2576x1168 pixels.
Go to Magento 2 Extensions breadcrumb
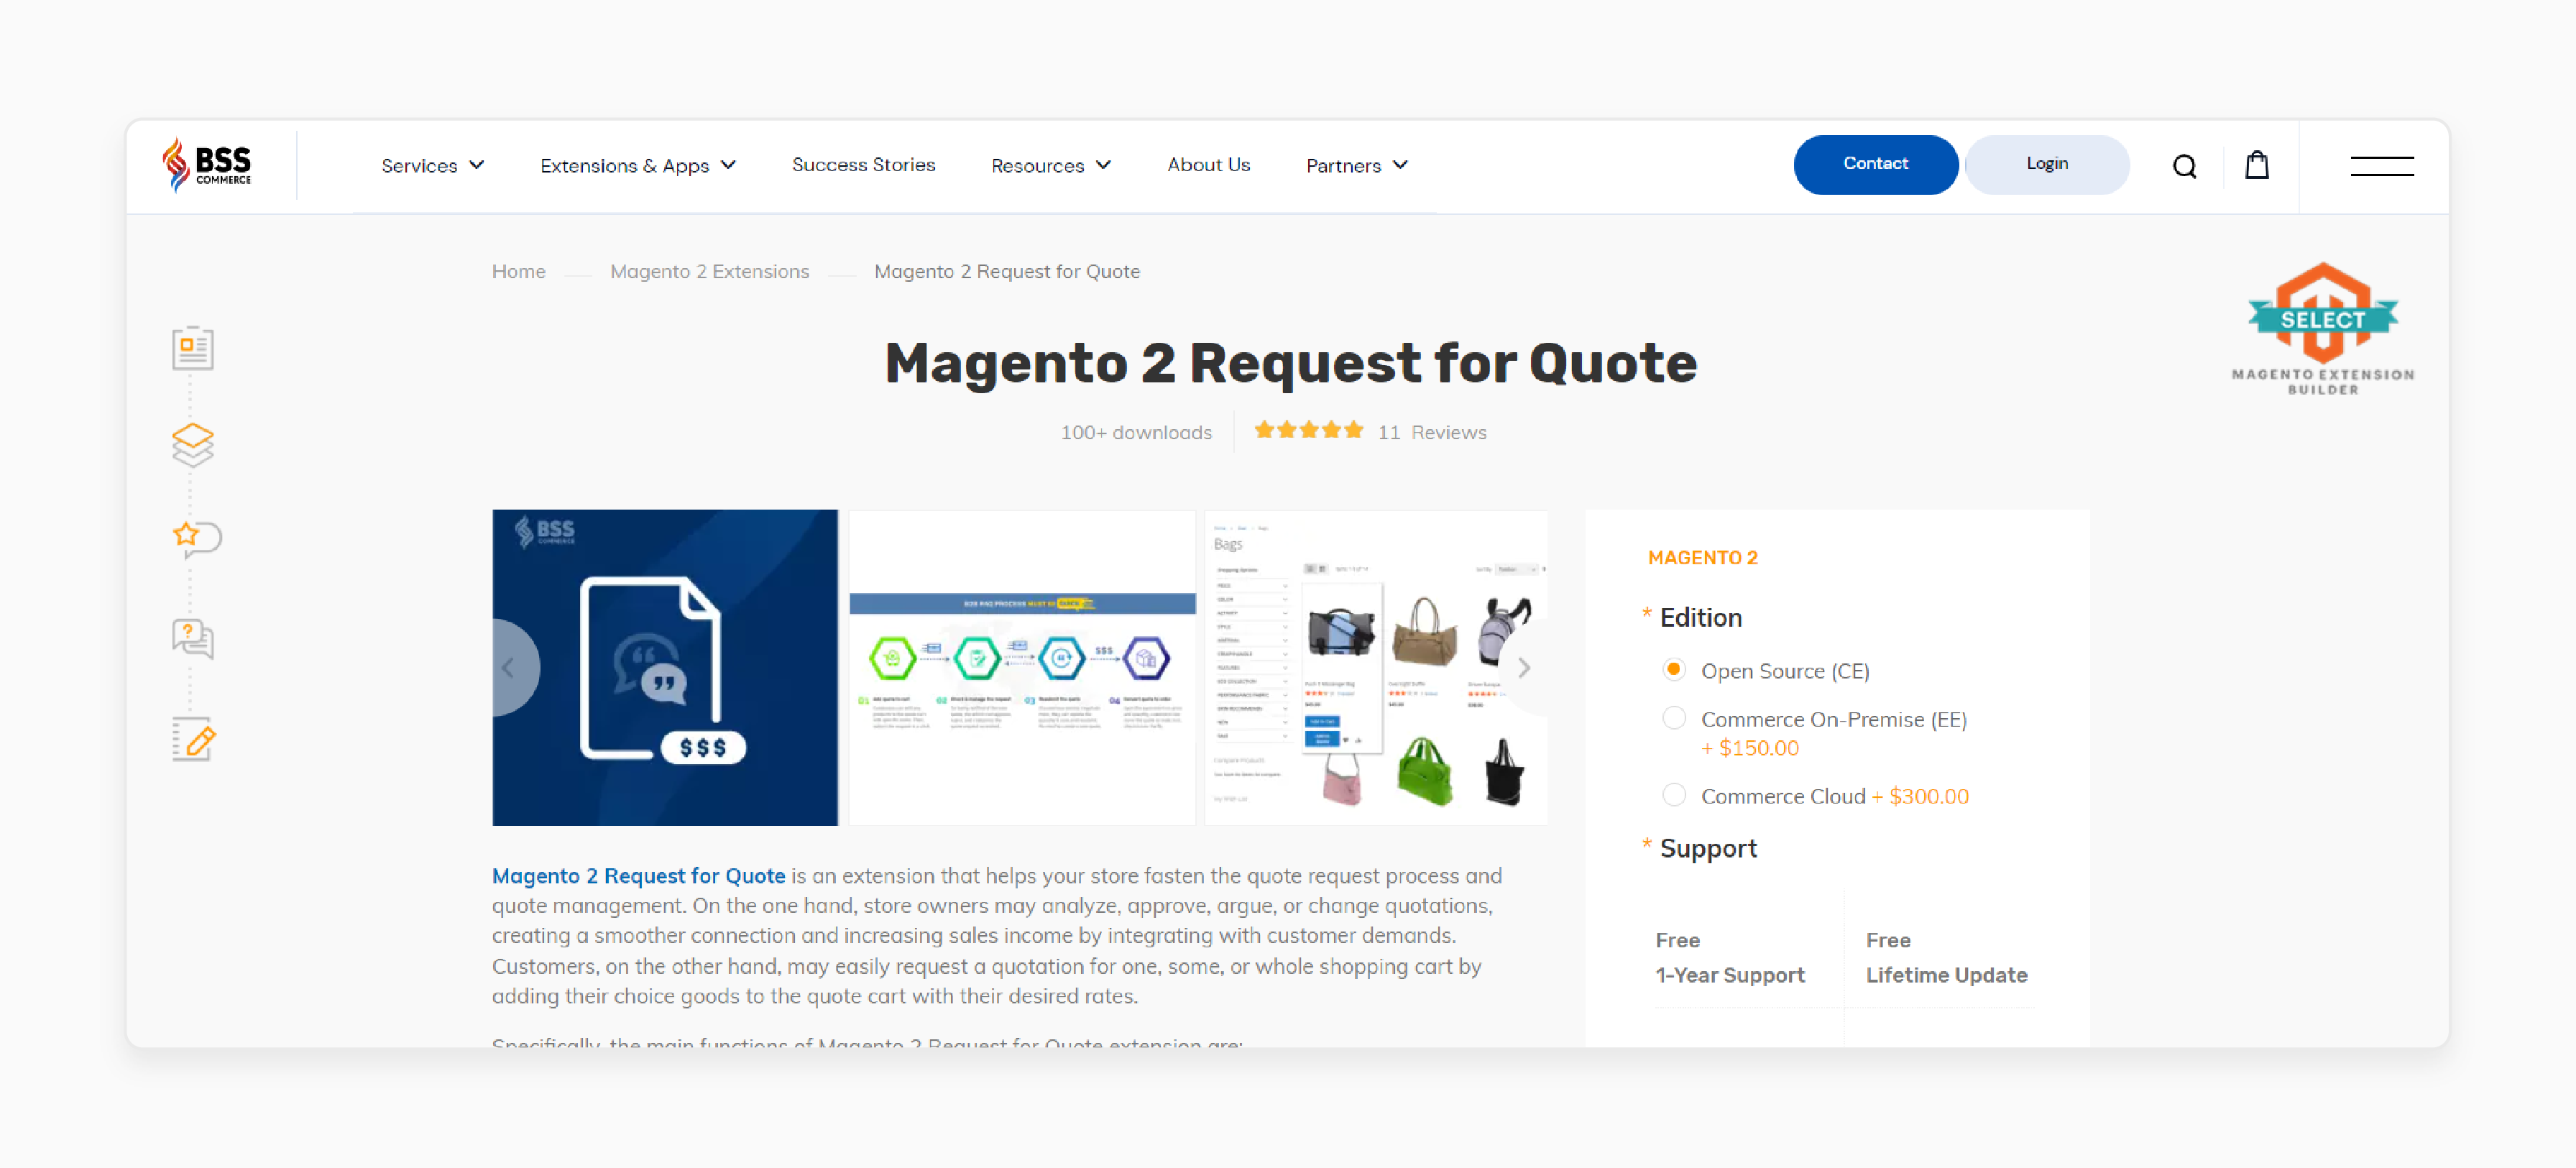tap(709, 271)
